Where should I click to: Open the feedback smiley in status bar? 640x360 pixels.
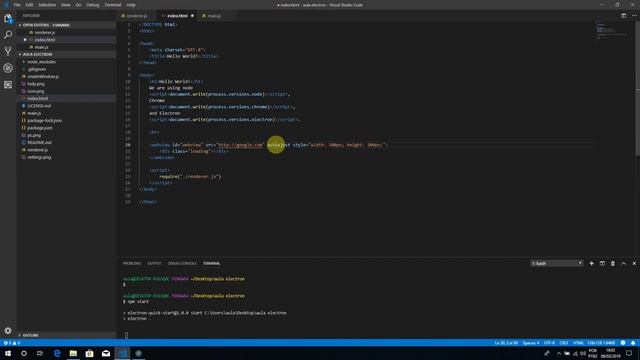pyautogui.click(x=623, y=343)
